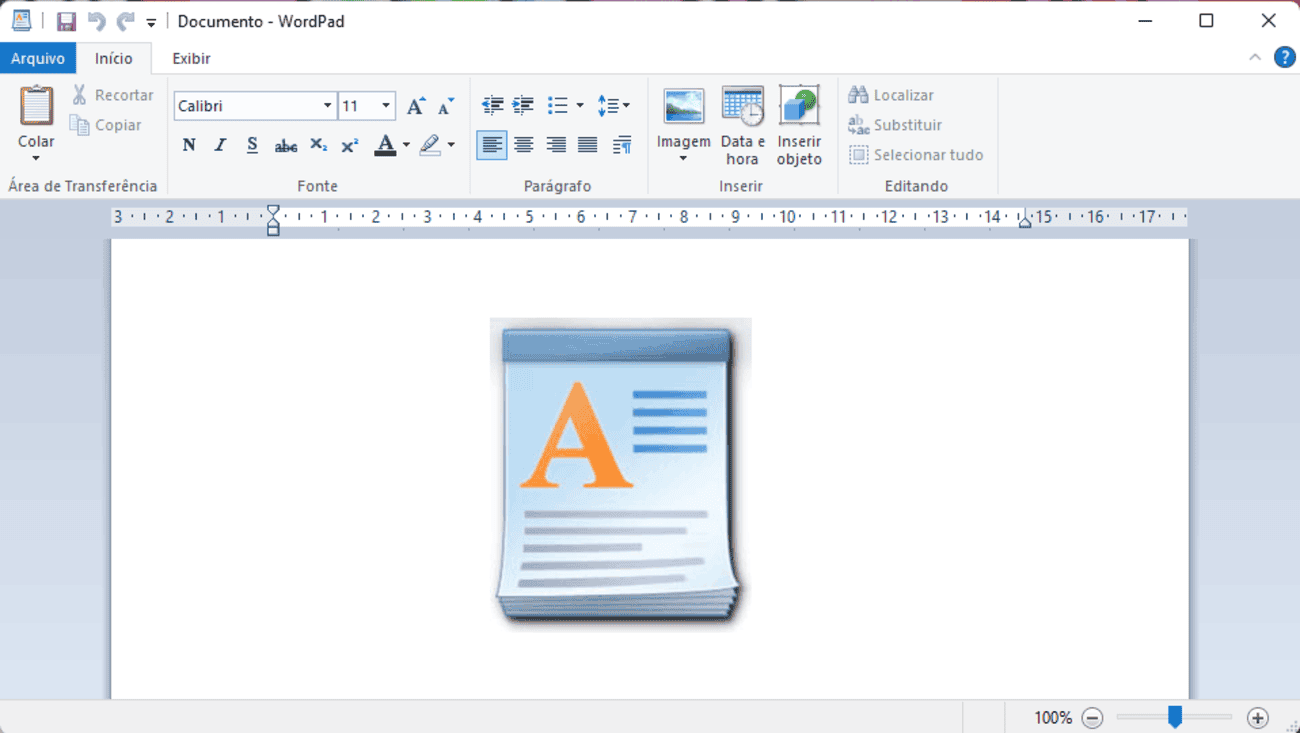Click the Localizar button
Viewport: 1300px width, 733px height.
(x=891, y=95)
